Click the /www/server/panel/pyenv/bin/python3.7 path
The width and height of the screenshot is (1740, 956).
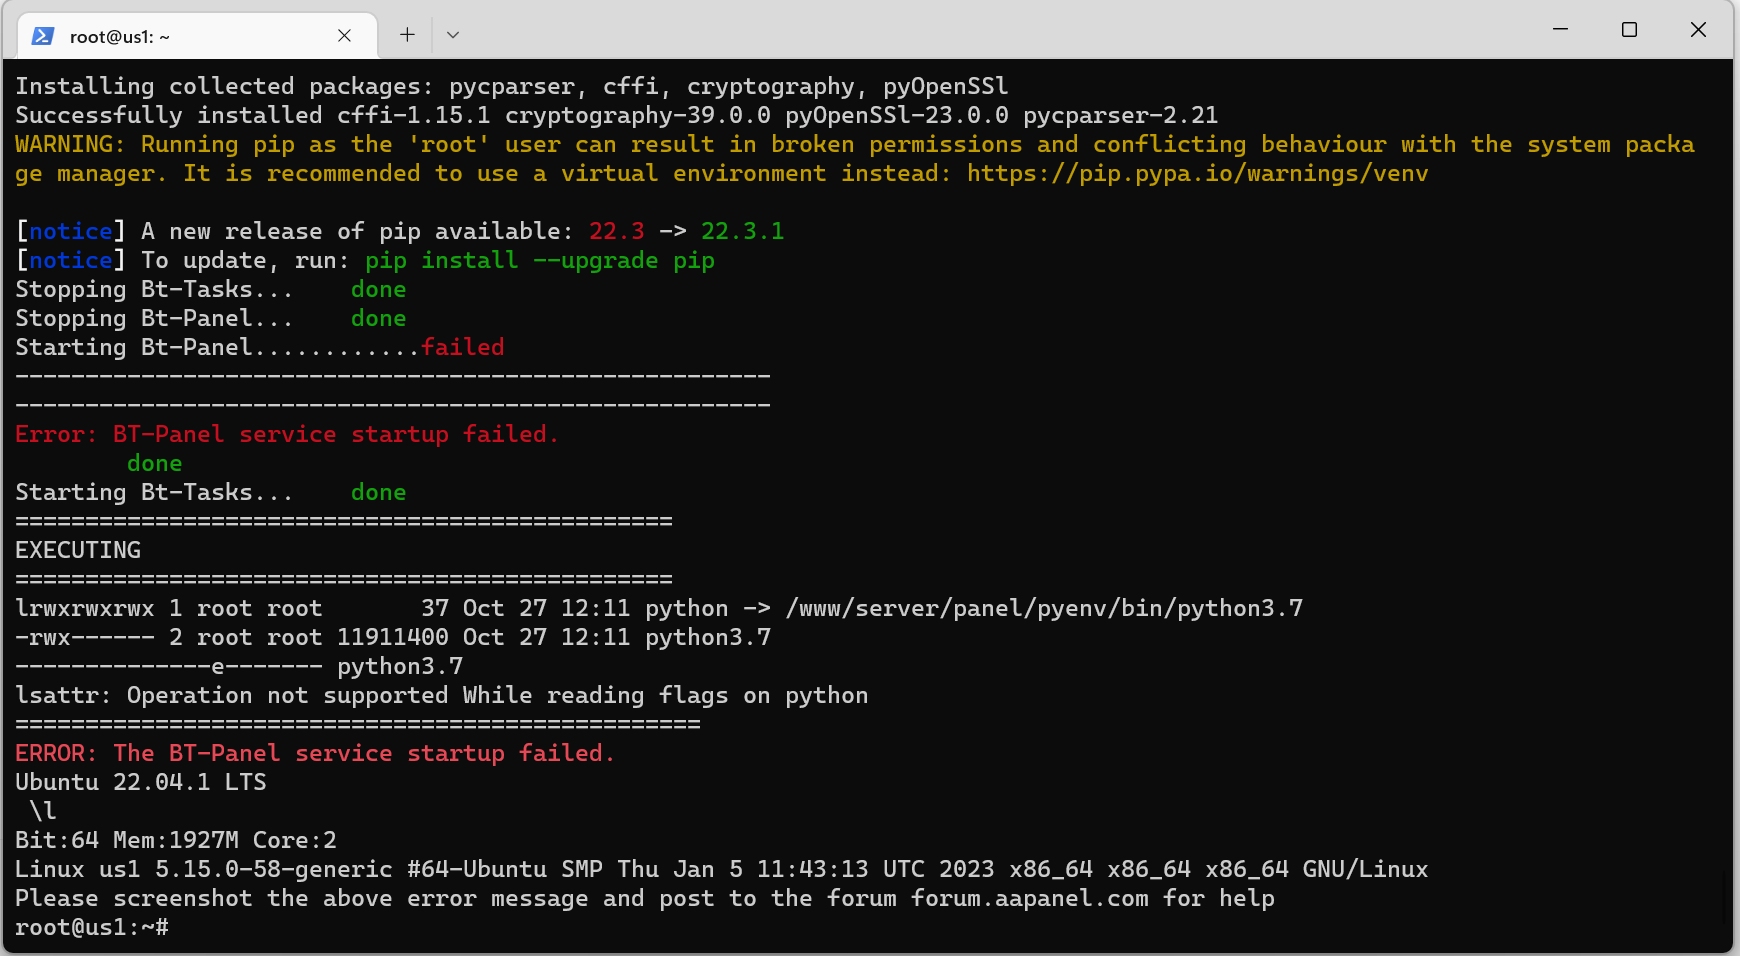pos(1044,609)
